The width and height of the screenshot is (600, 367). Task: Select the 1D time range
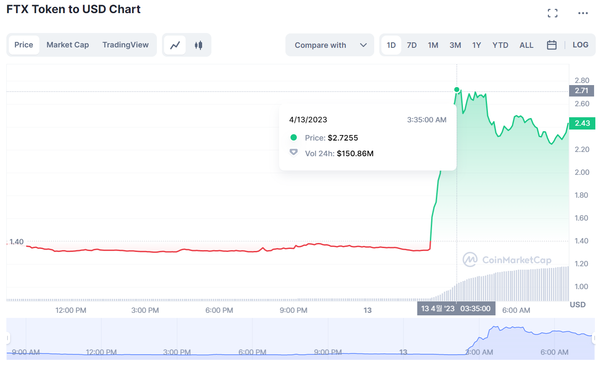click(391, 45)
